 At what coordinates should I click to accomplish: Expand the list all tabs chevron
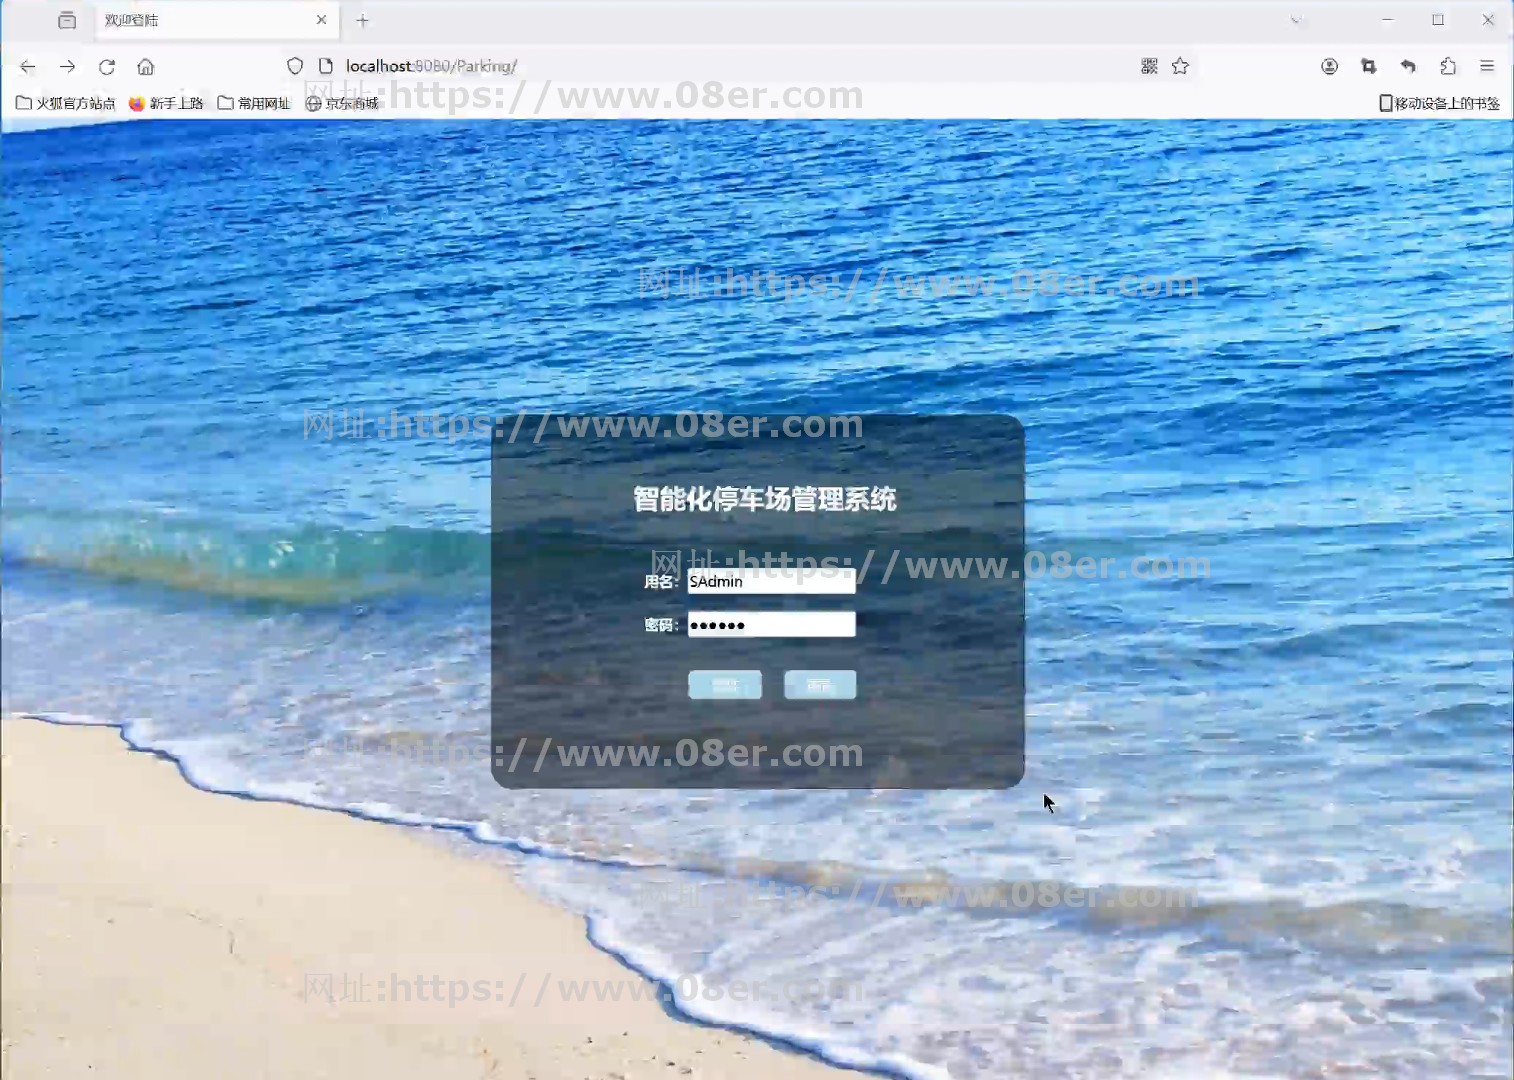click(x=1296, y=20)
